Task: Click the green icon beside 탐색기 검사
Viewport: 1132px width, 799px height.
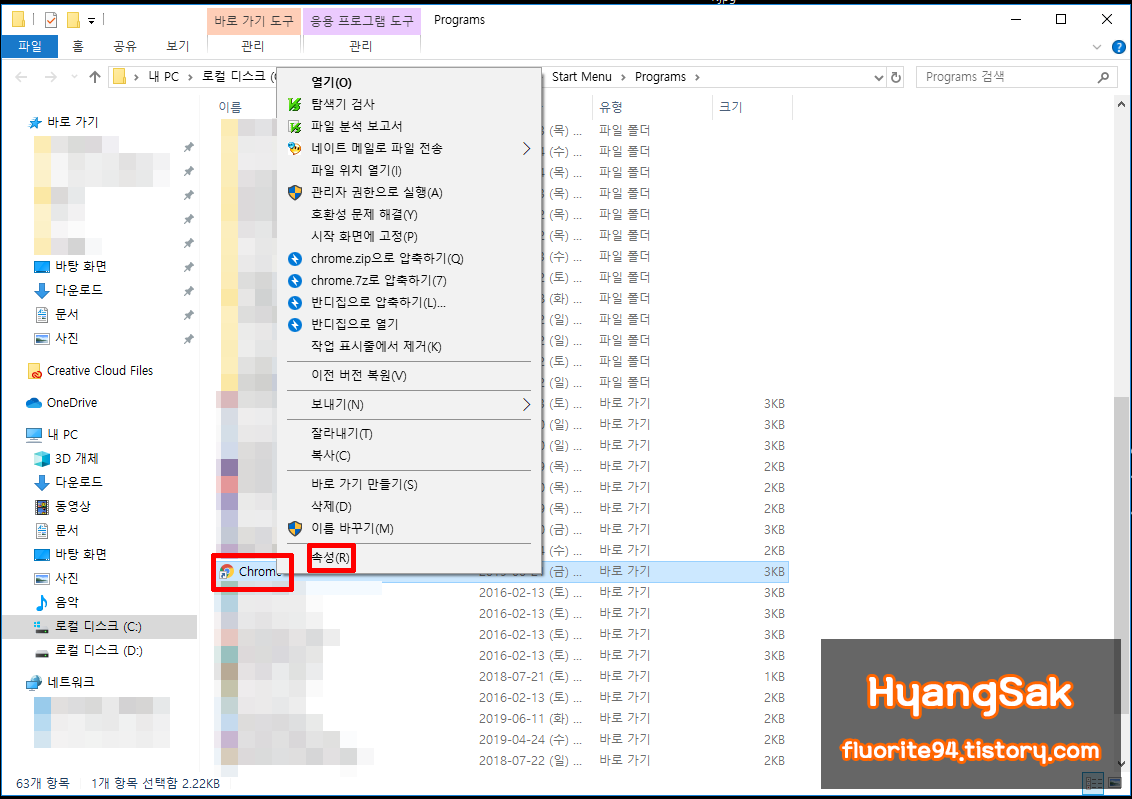Action: [295, 105]
